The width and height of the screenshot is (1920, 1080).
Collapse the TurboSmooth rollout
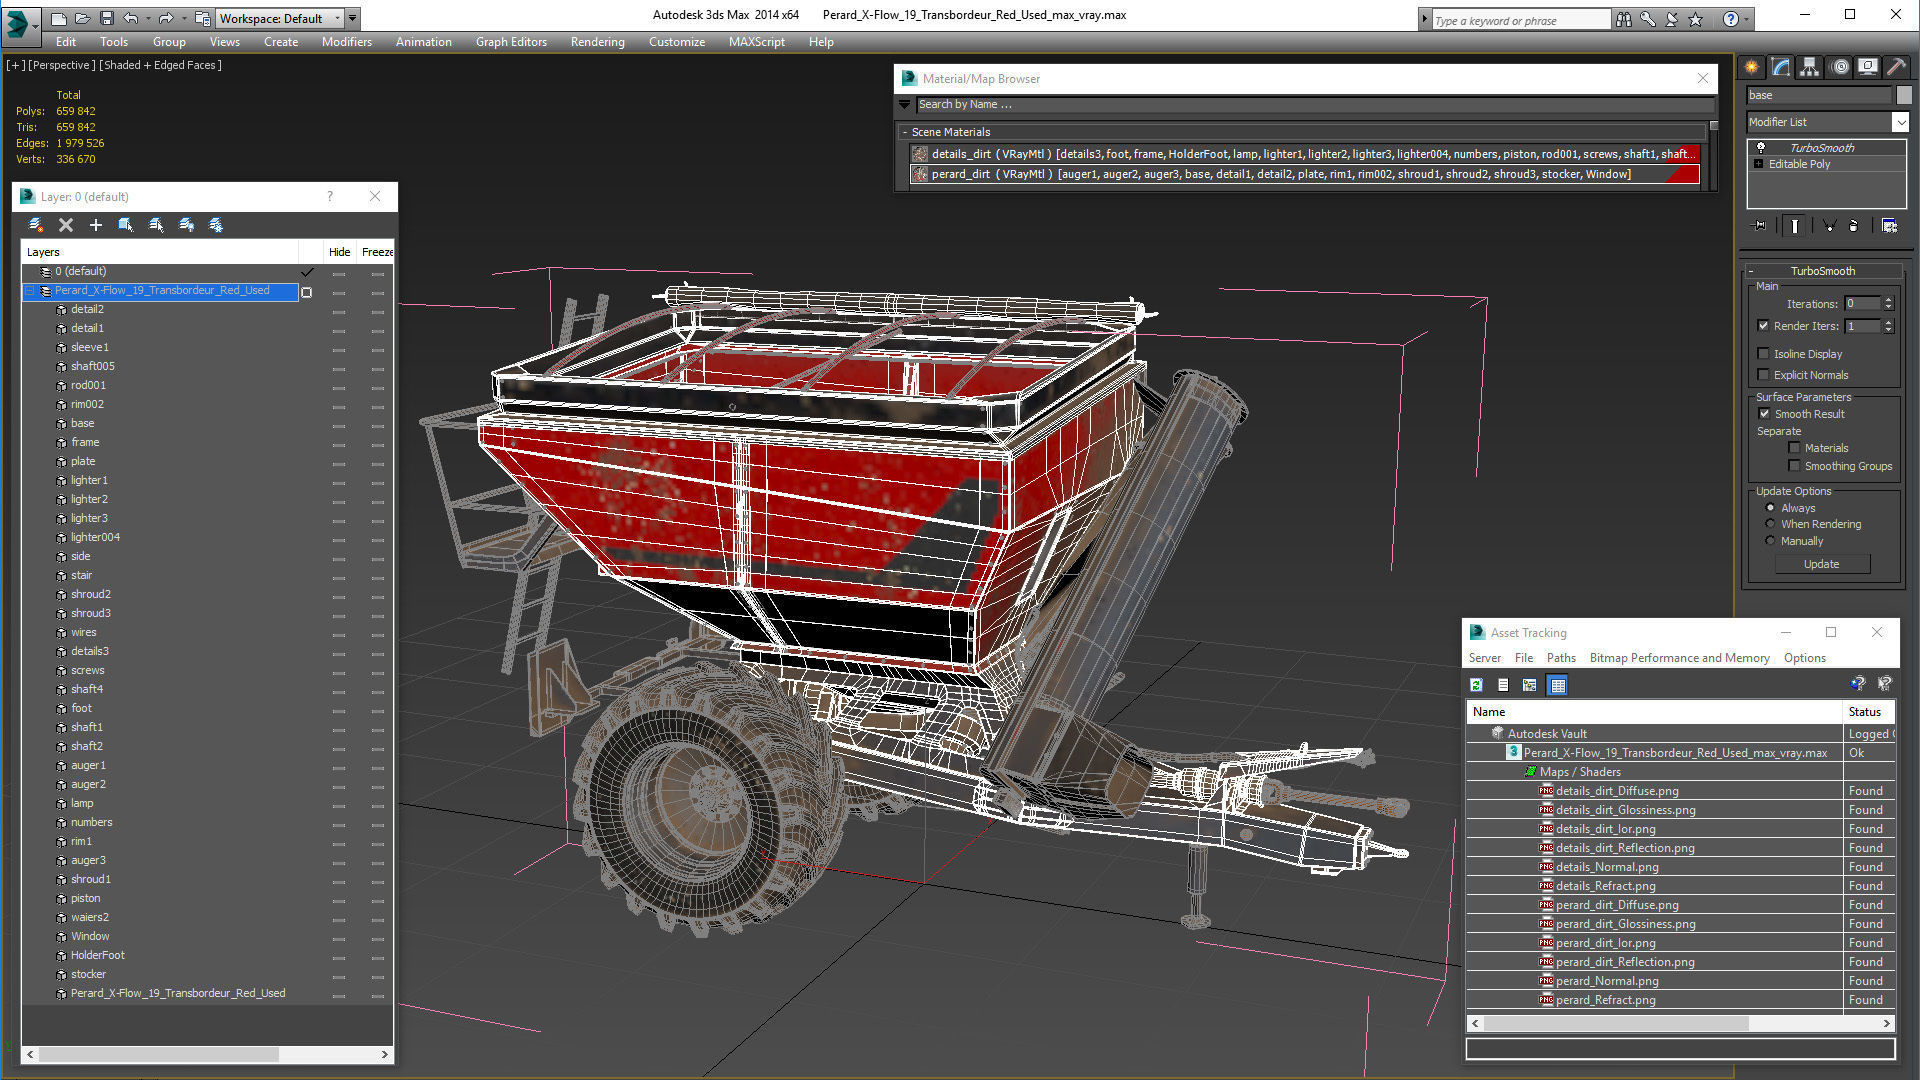(x=1751, y=271)
